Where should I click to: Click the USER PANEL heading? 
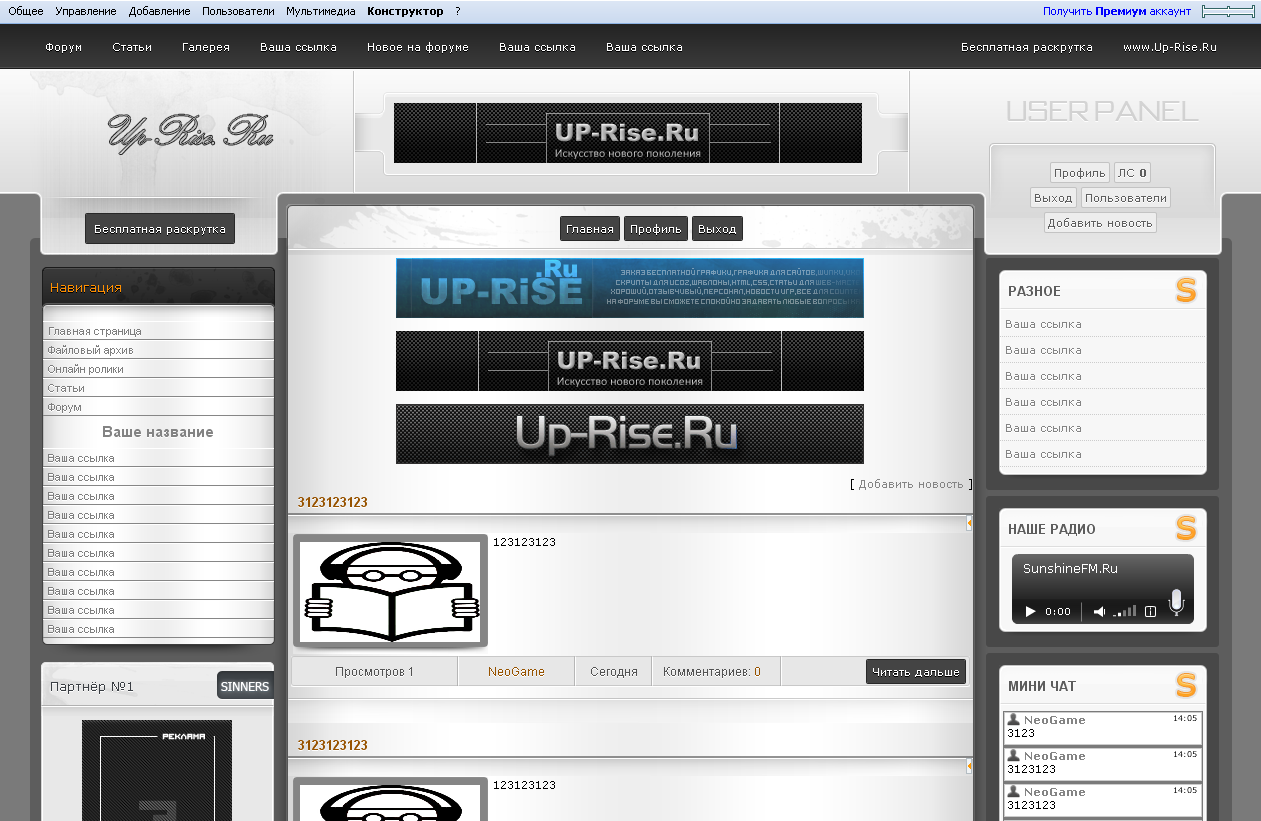pos(1102,111)
